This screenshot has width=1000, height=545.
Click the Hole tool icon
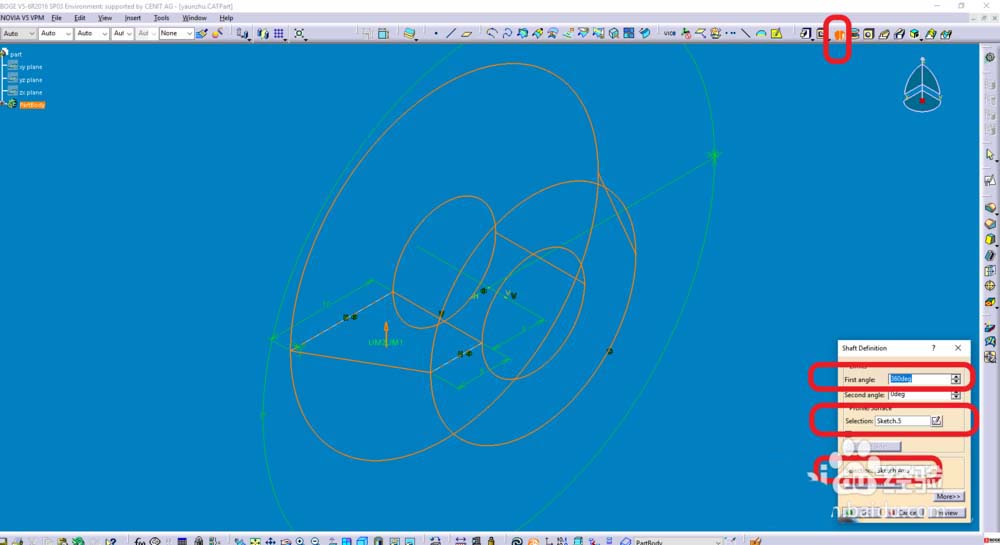(869, 34)
